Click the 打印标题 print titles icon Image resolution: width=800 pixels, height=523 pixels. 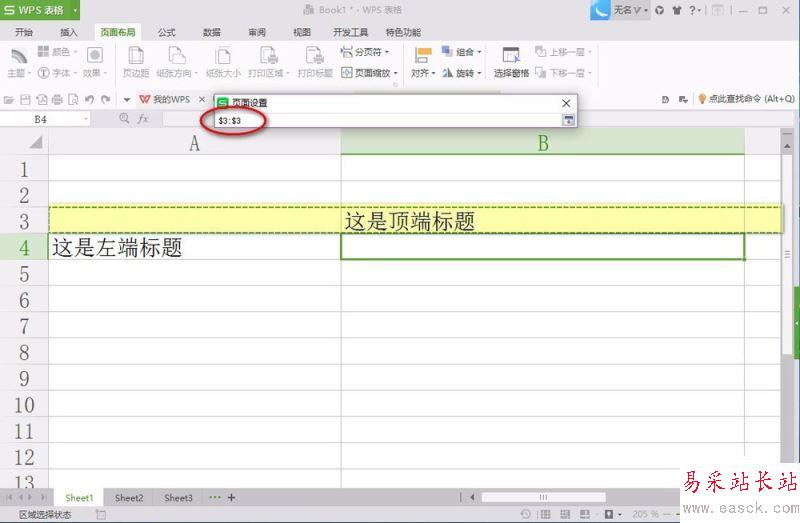[x=315, y=61]
